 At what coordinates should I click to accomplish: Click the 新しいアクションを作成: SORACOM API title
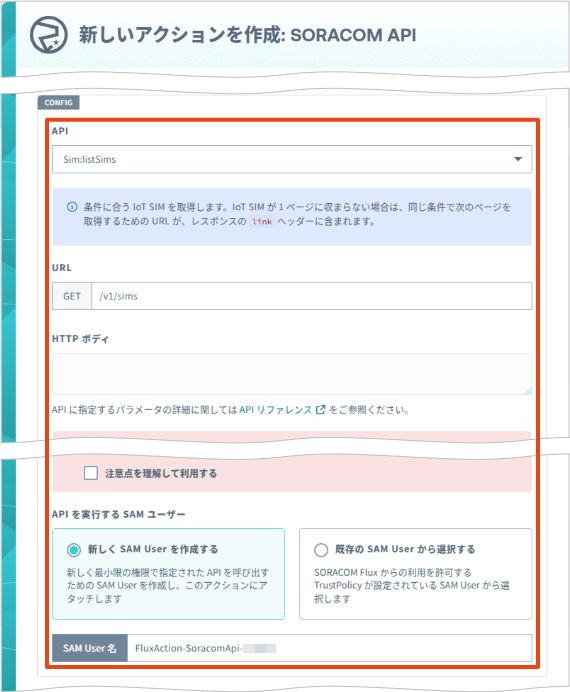point(248,35)
